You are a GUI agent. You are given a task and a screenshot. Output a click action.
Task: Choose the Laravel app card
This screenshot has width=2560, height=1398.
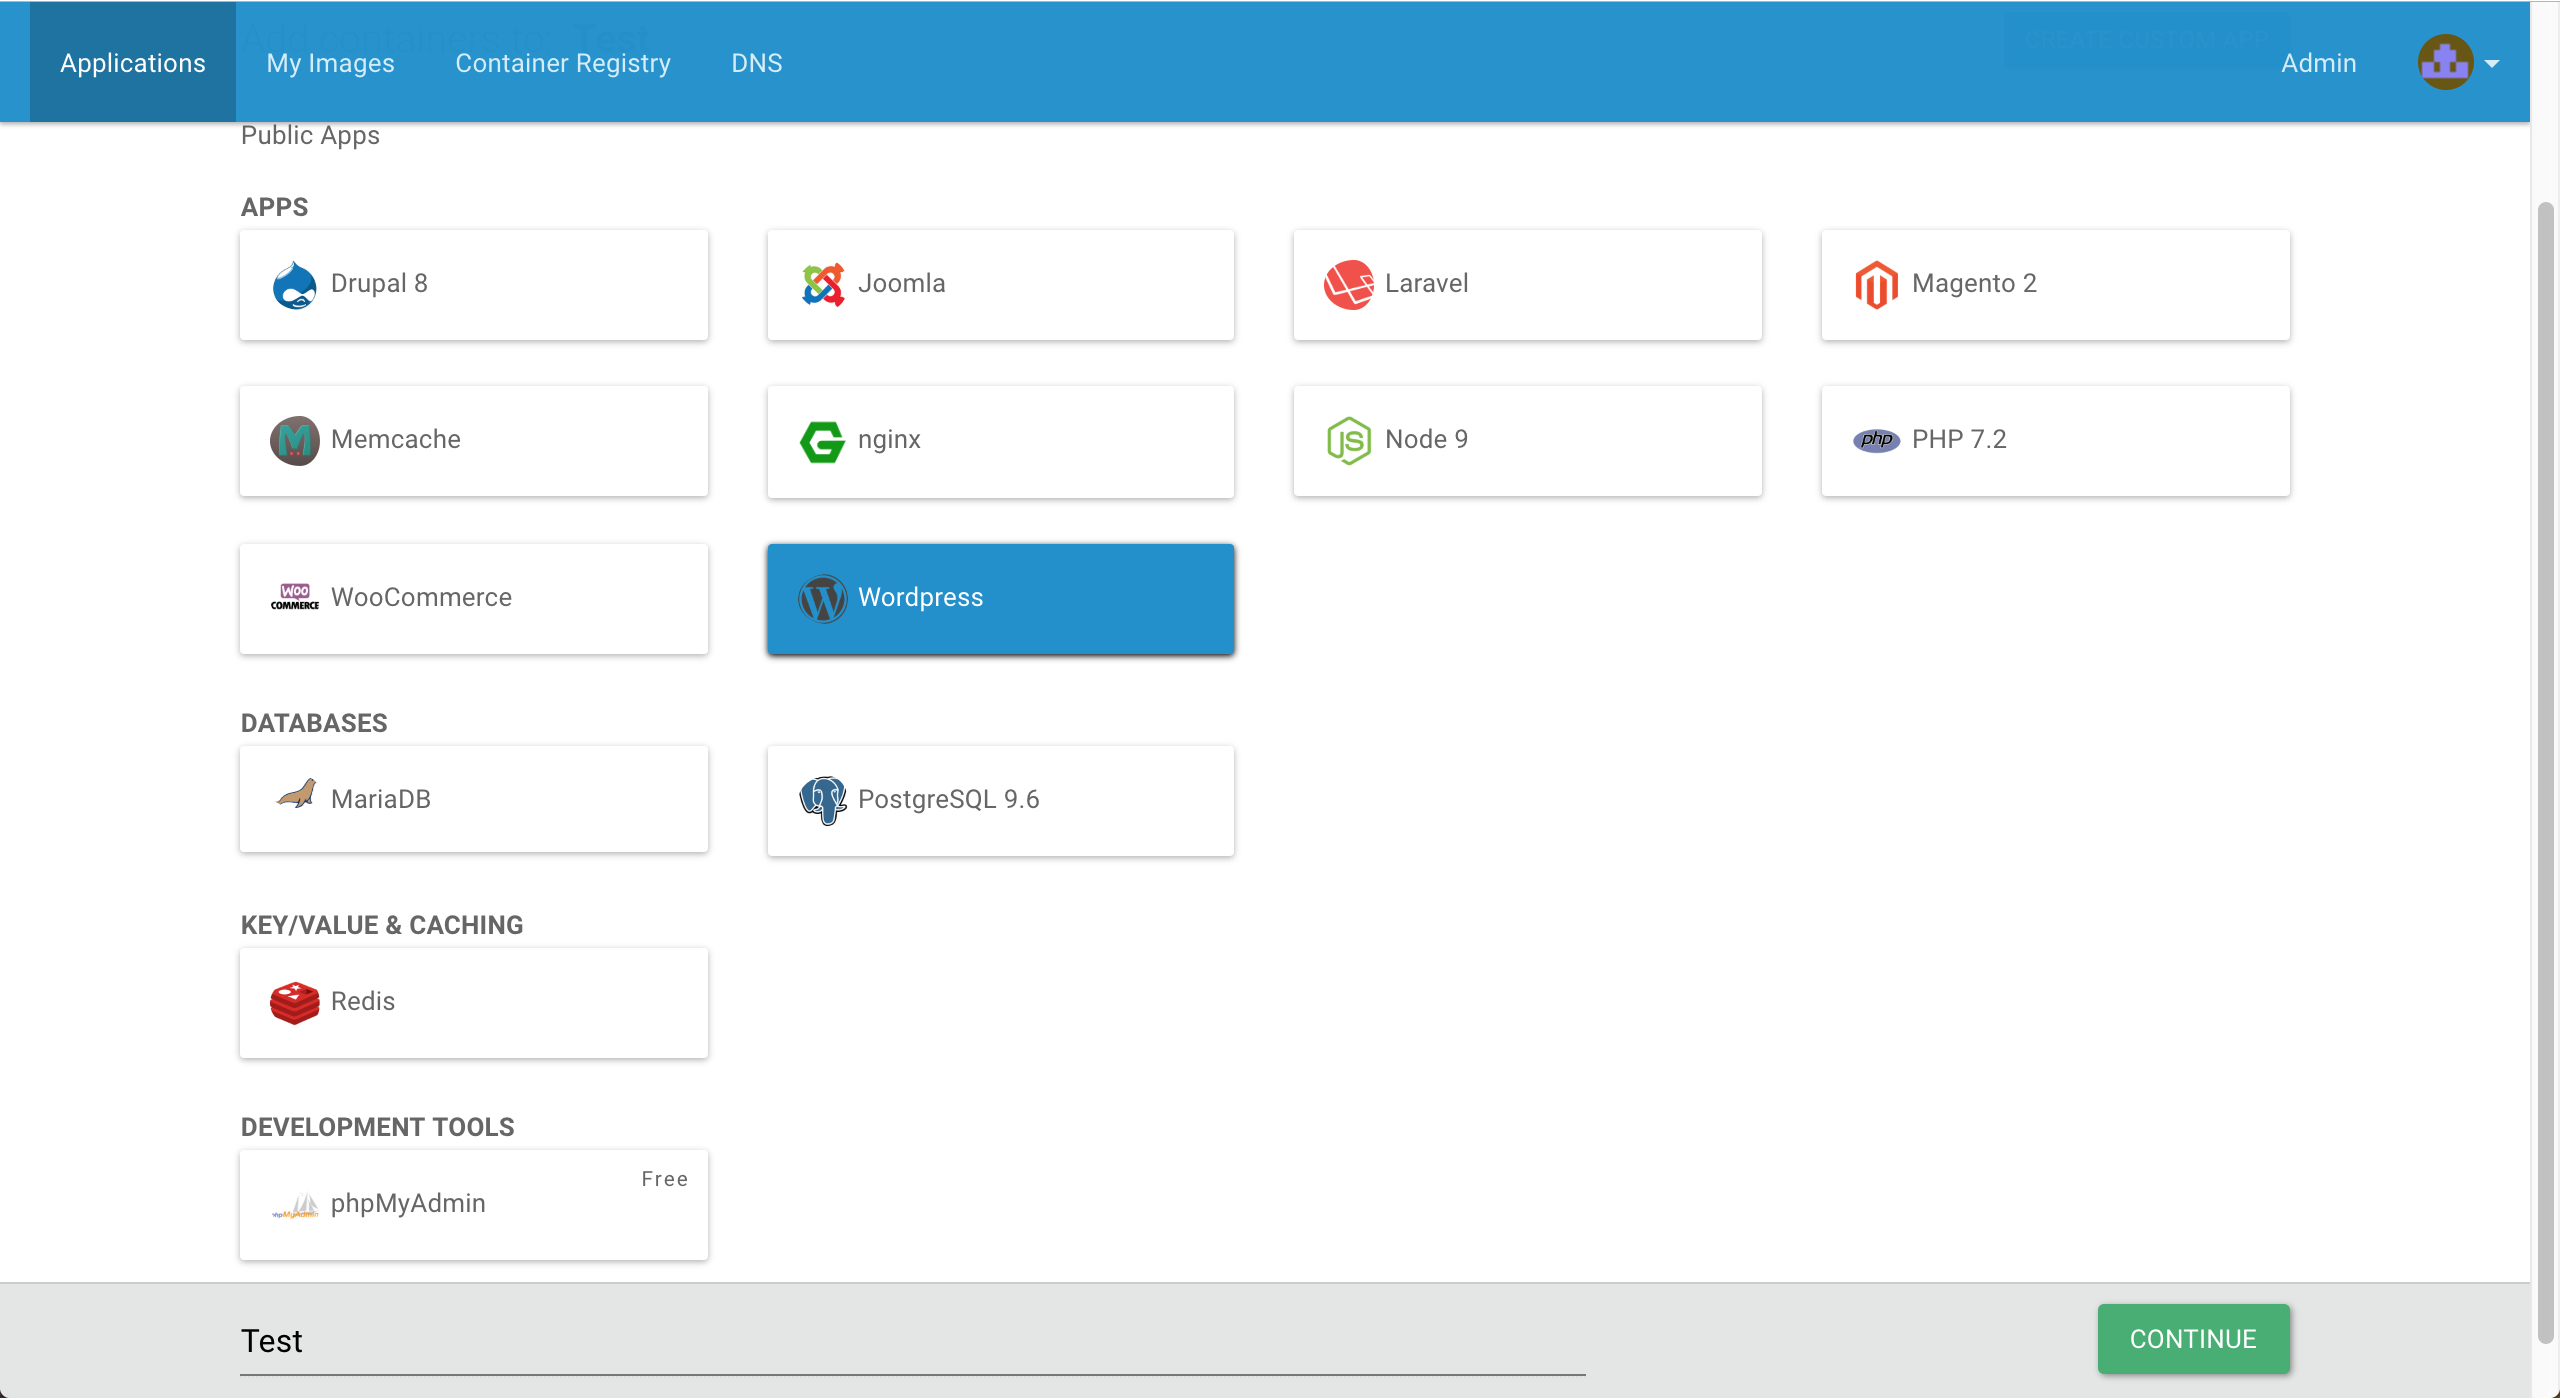(1528, 285)
